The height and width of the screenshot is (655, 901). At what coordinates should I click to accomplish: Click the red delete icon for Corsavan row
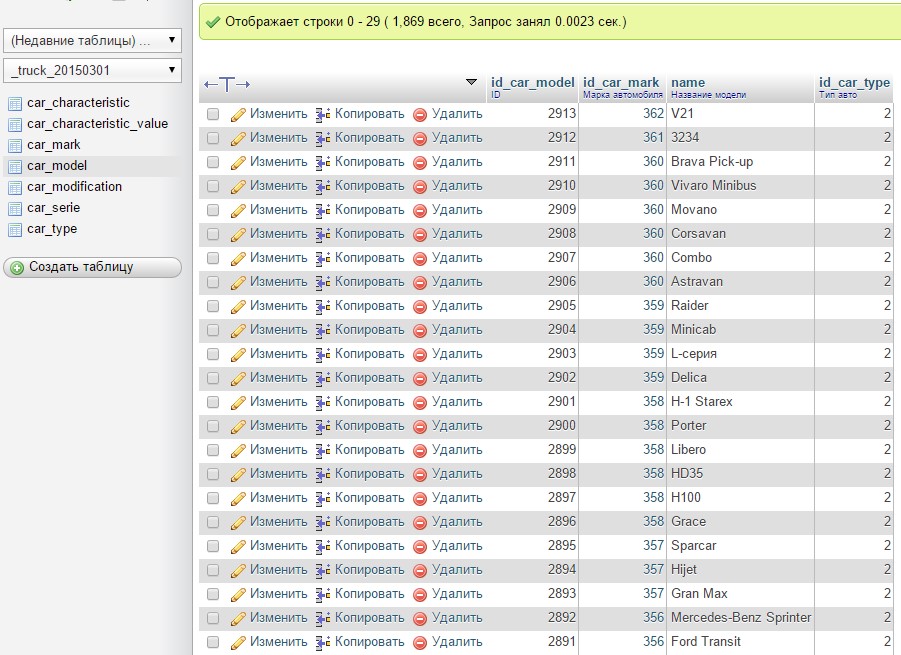tap(420, 234)
